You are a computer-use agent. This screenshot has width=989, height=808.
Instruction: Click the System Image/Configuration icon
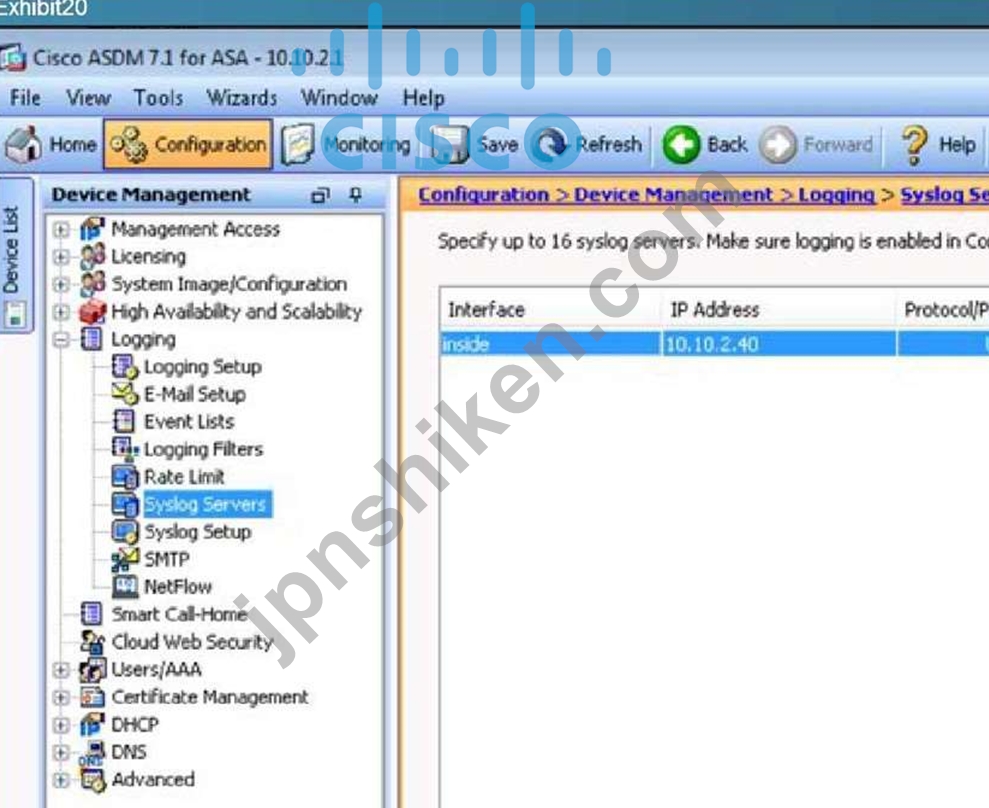click(92, 284)
